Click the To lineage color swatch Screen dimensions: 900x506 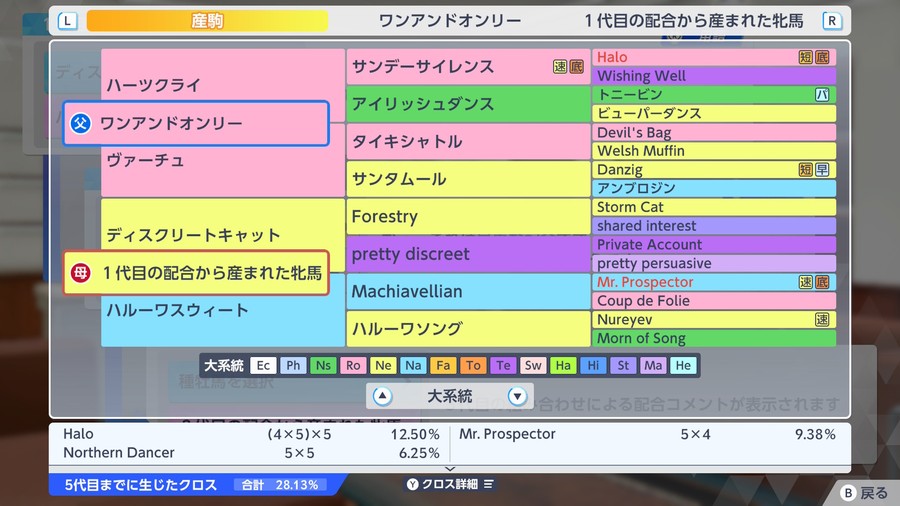pyautogui.click(x=473, y=365)
